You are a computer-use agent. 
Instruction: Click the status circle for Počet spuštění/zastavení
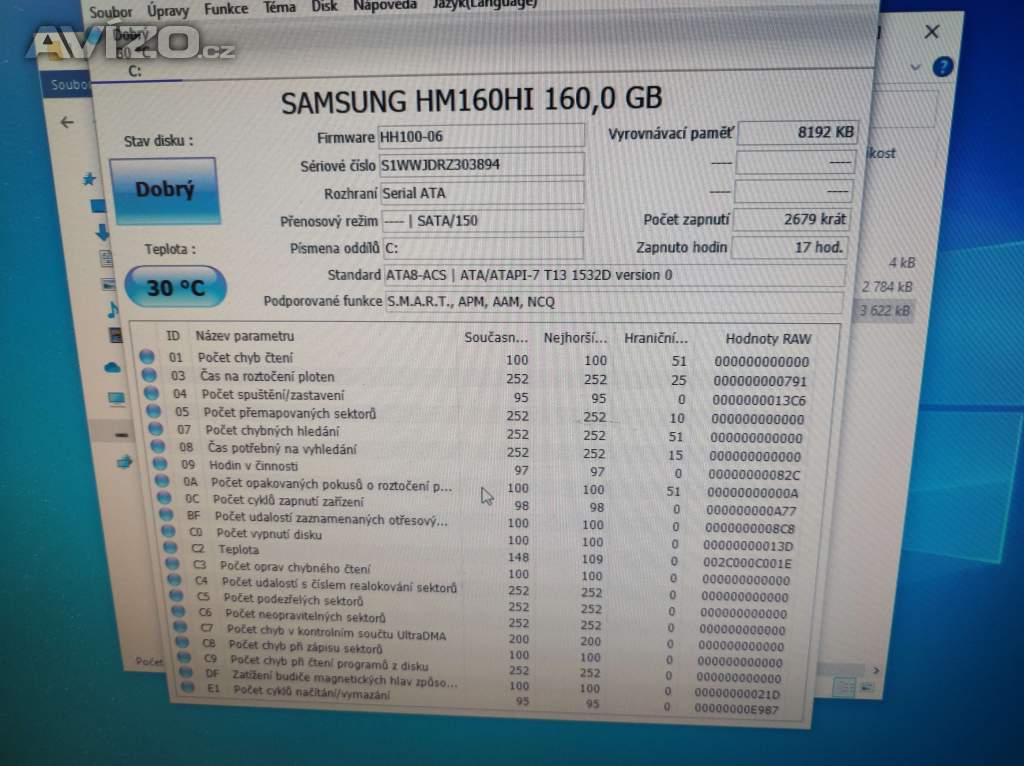[x=151, y=393]
